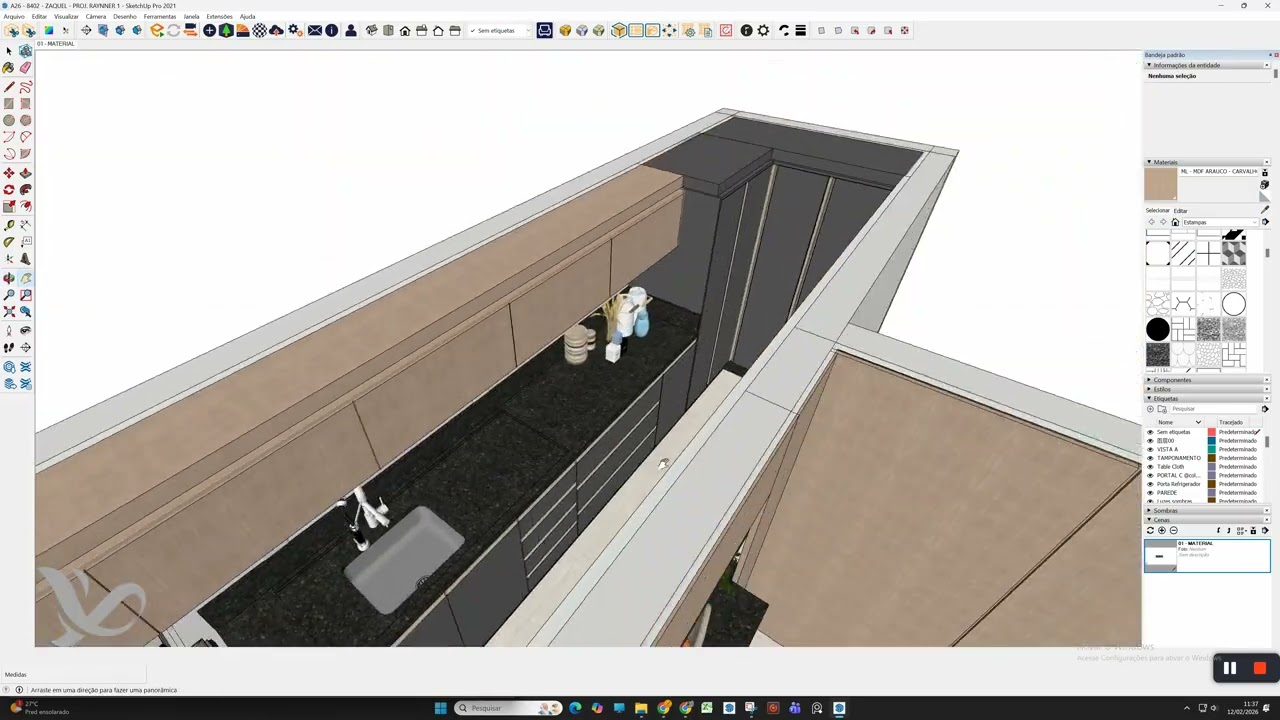Open the Editar menu
Screen dimensions: 1280x720
[x=39, y=17]
